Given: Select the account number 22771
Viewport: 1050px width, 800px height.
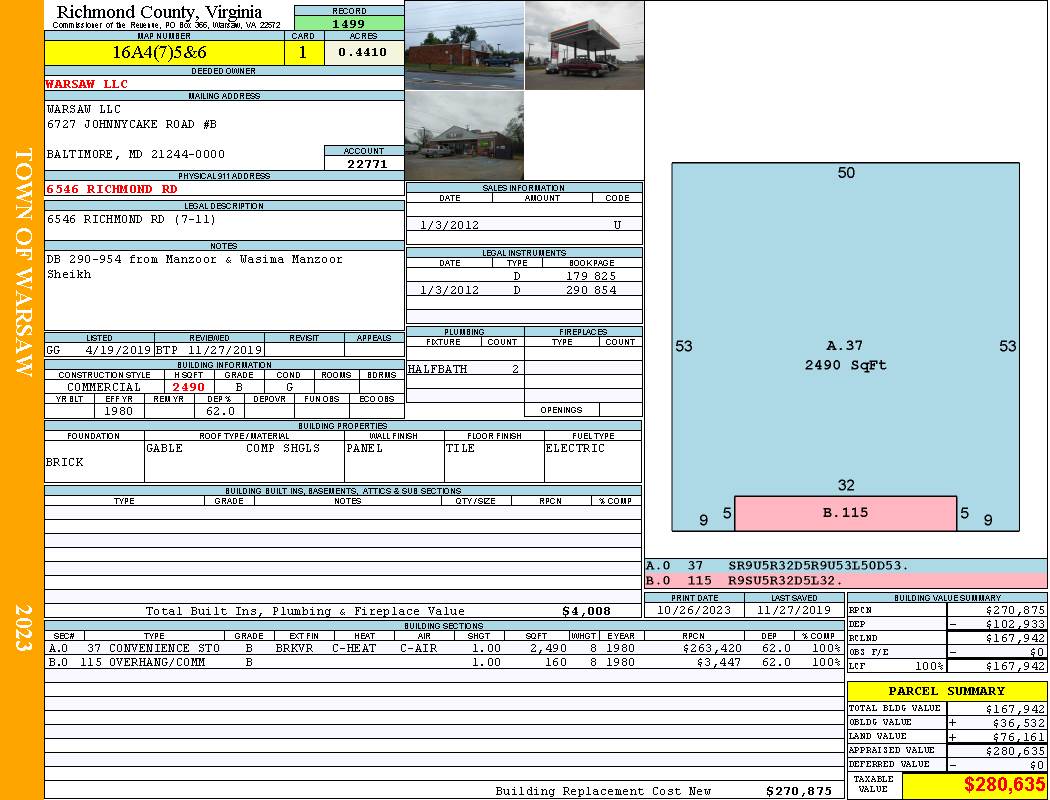Looking at the screenshot, I should click(x=364, y=164).
